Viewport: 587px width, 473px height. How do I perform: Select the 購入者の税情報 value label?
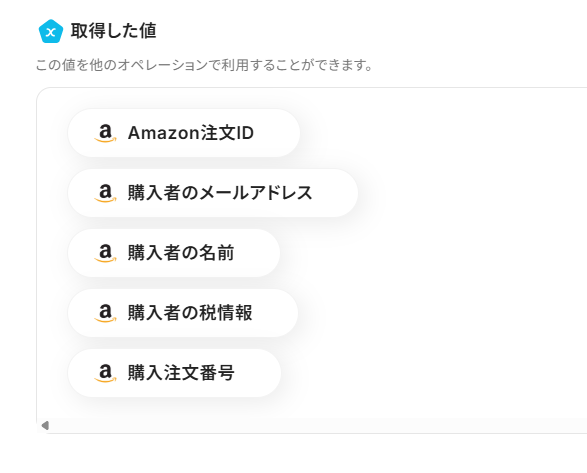click(190, 313)
